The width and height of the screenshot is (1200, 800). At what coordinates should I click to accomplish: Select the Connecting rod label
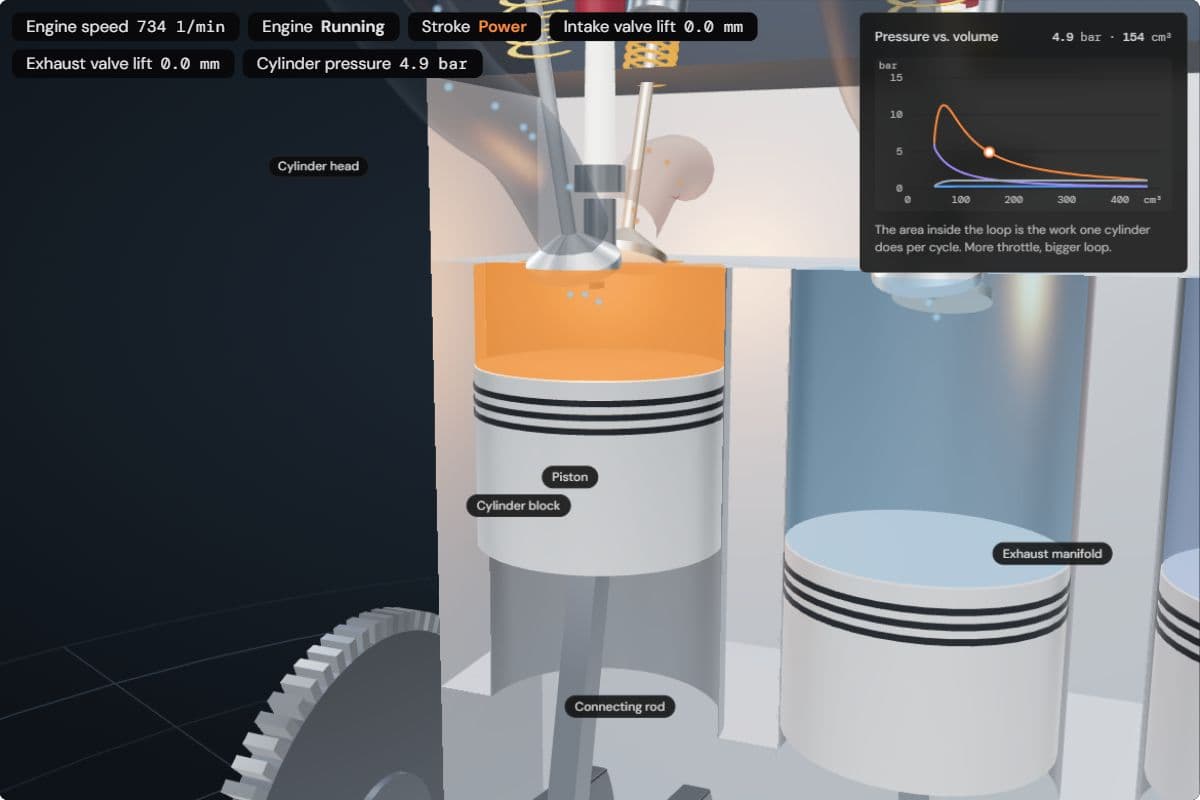tap(620, 707)
